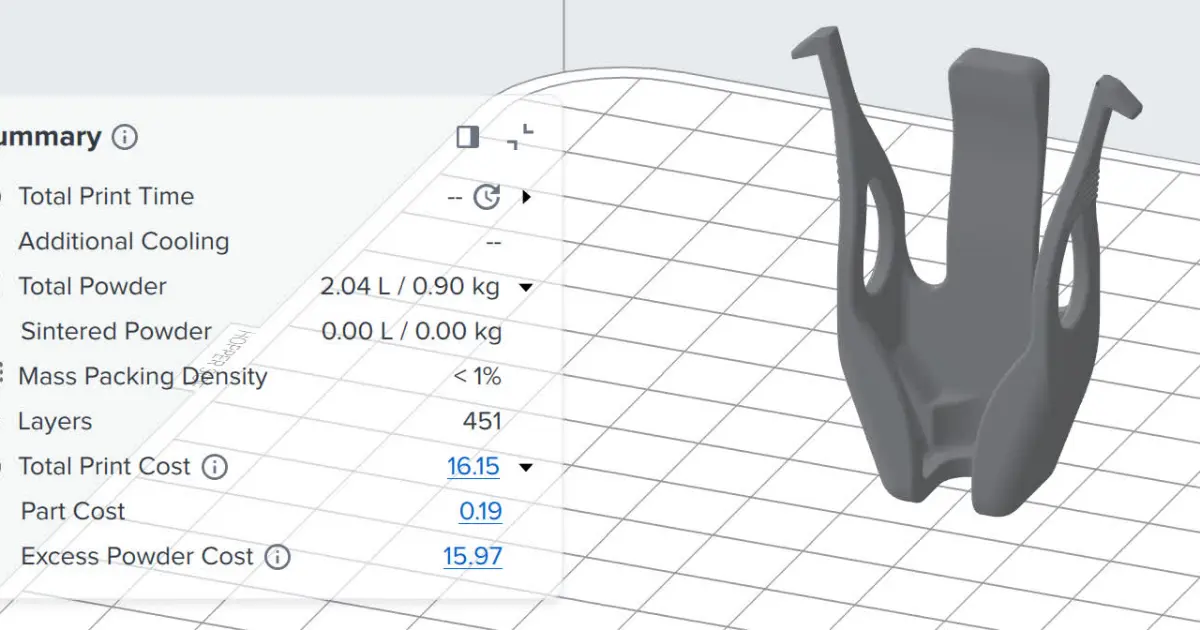Click the Total Print Cost label
1200x630 pixels.
pos(104,467)
